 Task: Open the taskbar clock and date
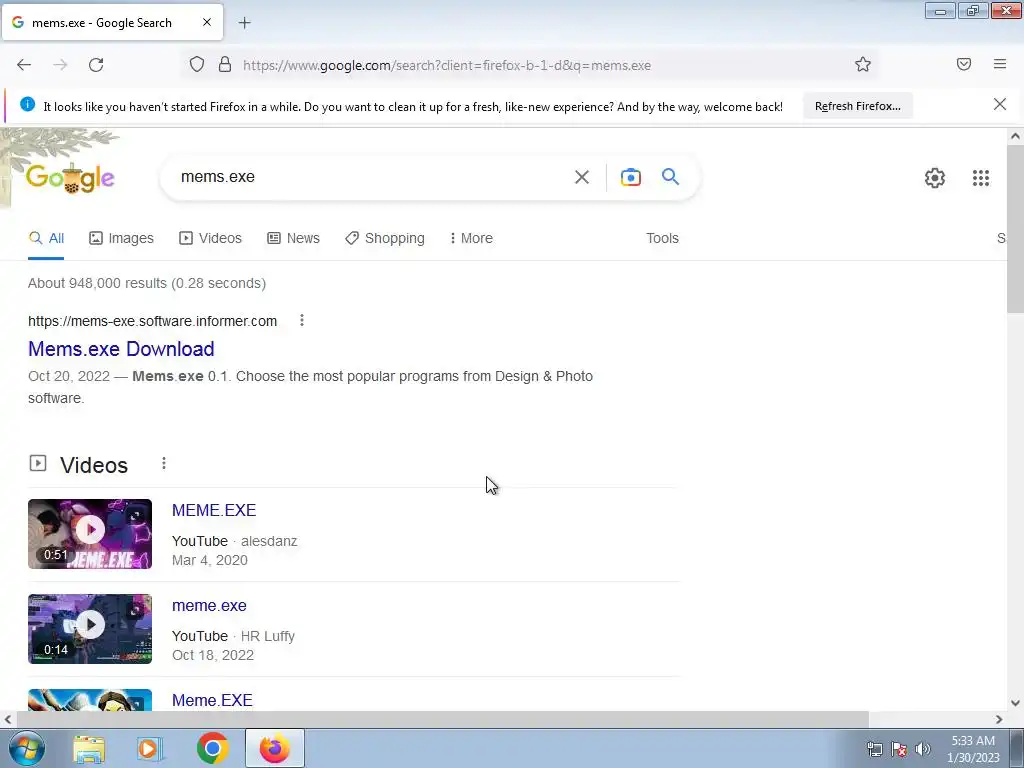click(973, 749)
